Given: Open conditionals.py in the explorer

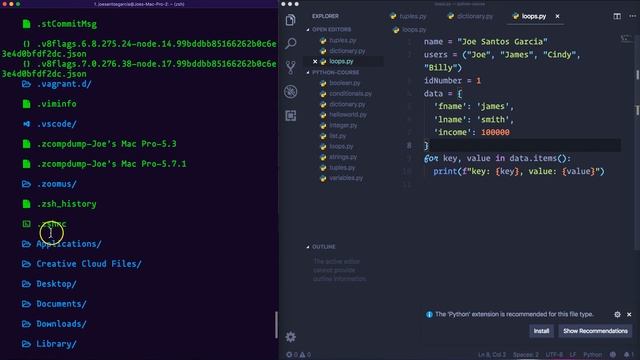Looking at the screenshot, I should 350,93.
